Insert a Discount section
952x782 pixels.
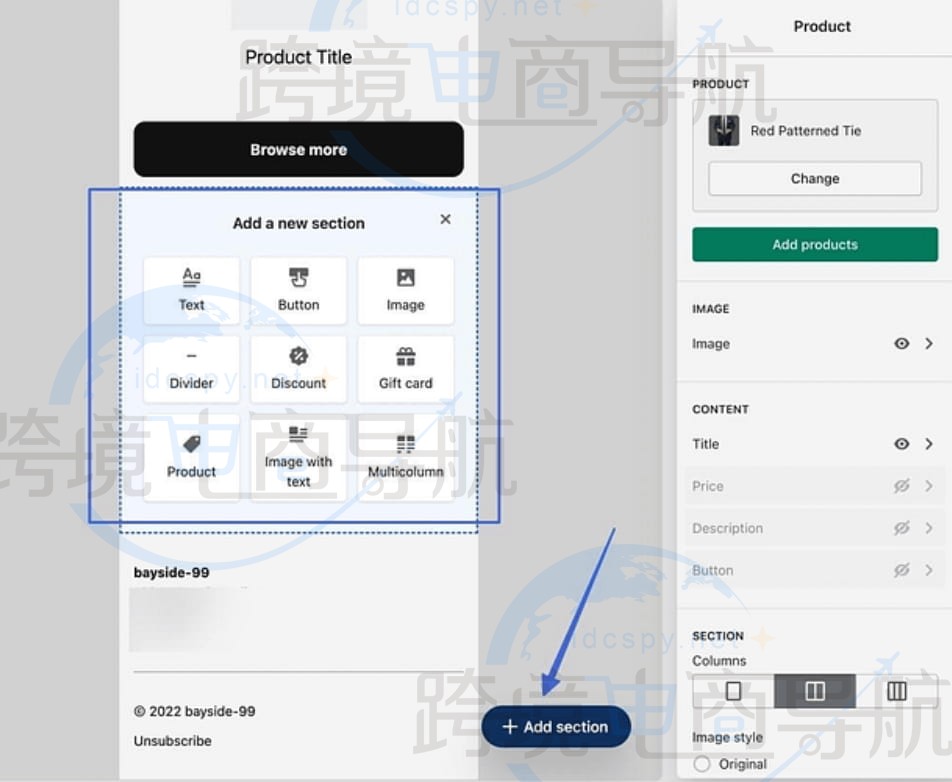tap(298, 368)
